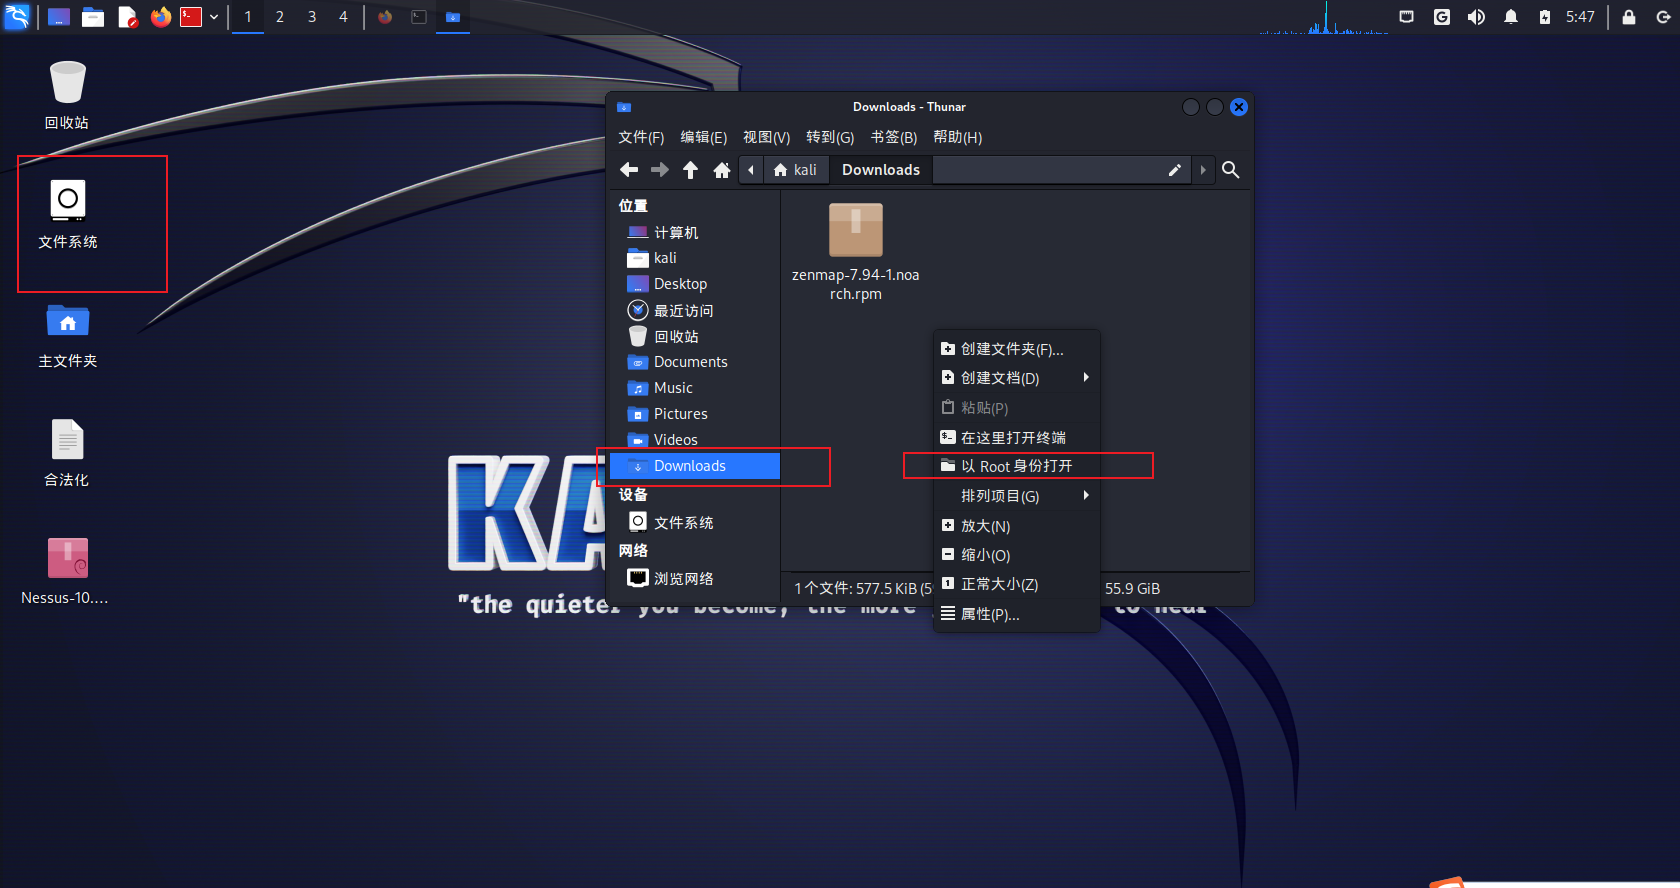Click the Thunar taskbar window button

[x=453, y=17]
